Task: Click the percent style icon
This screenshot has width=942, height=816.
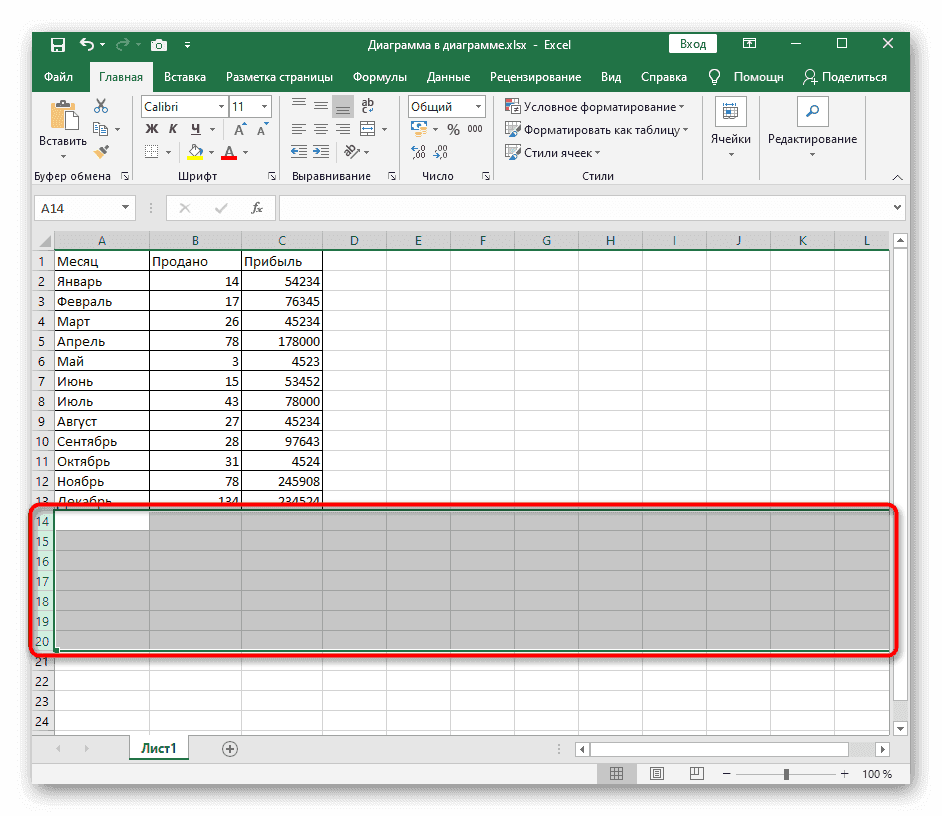Action: tap(453, 130)
